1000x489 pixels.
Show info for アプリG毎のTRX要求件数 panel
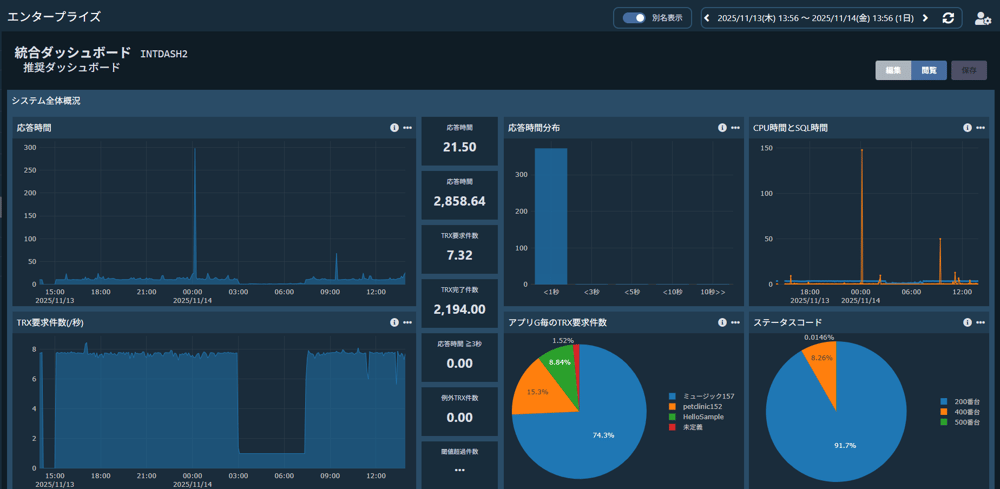pos(722,323)
